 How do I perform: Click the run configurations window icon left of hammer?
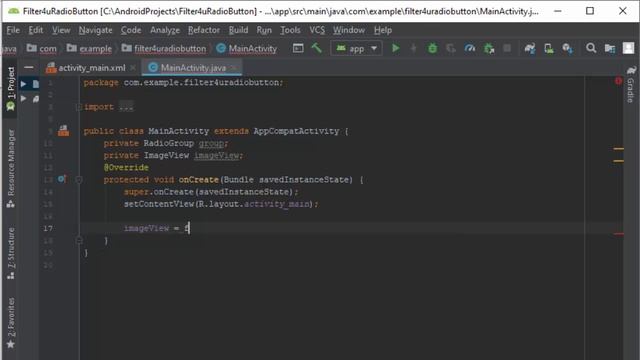click(298, 48)
